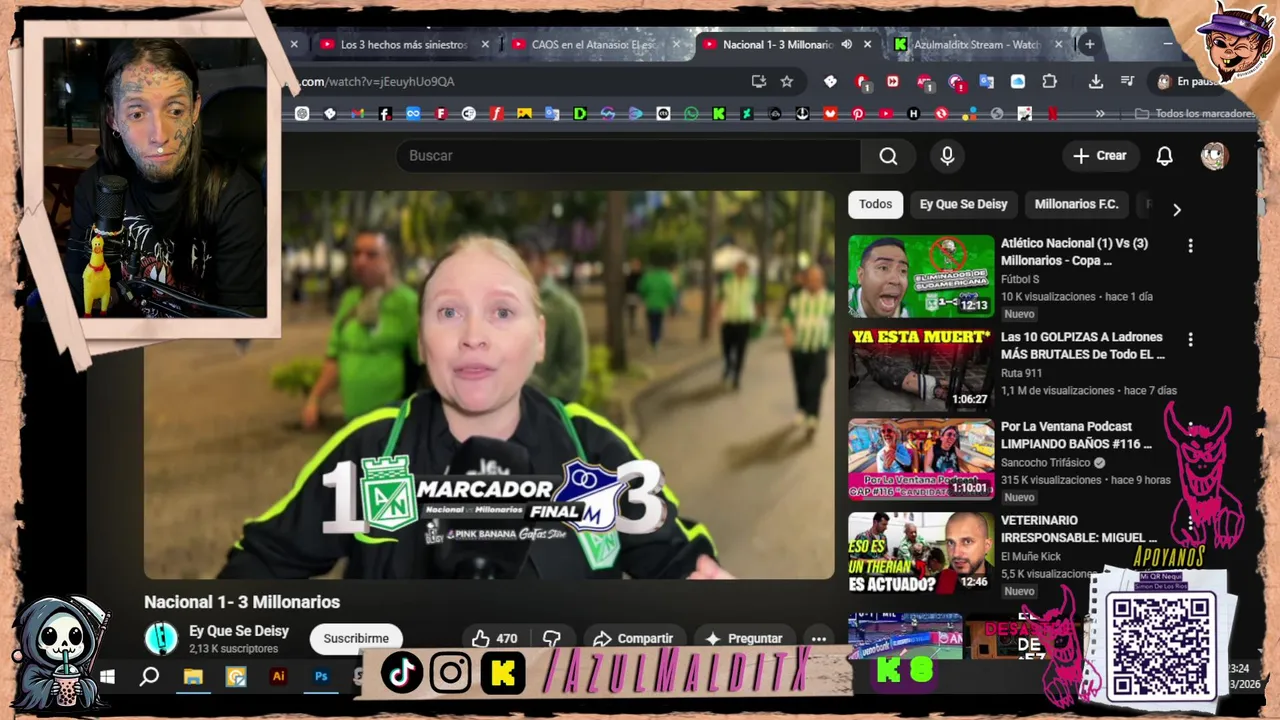Viewport: 1280px width, 720px height.
Task: Open the Windows Start menu
Action: [106, 677]
